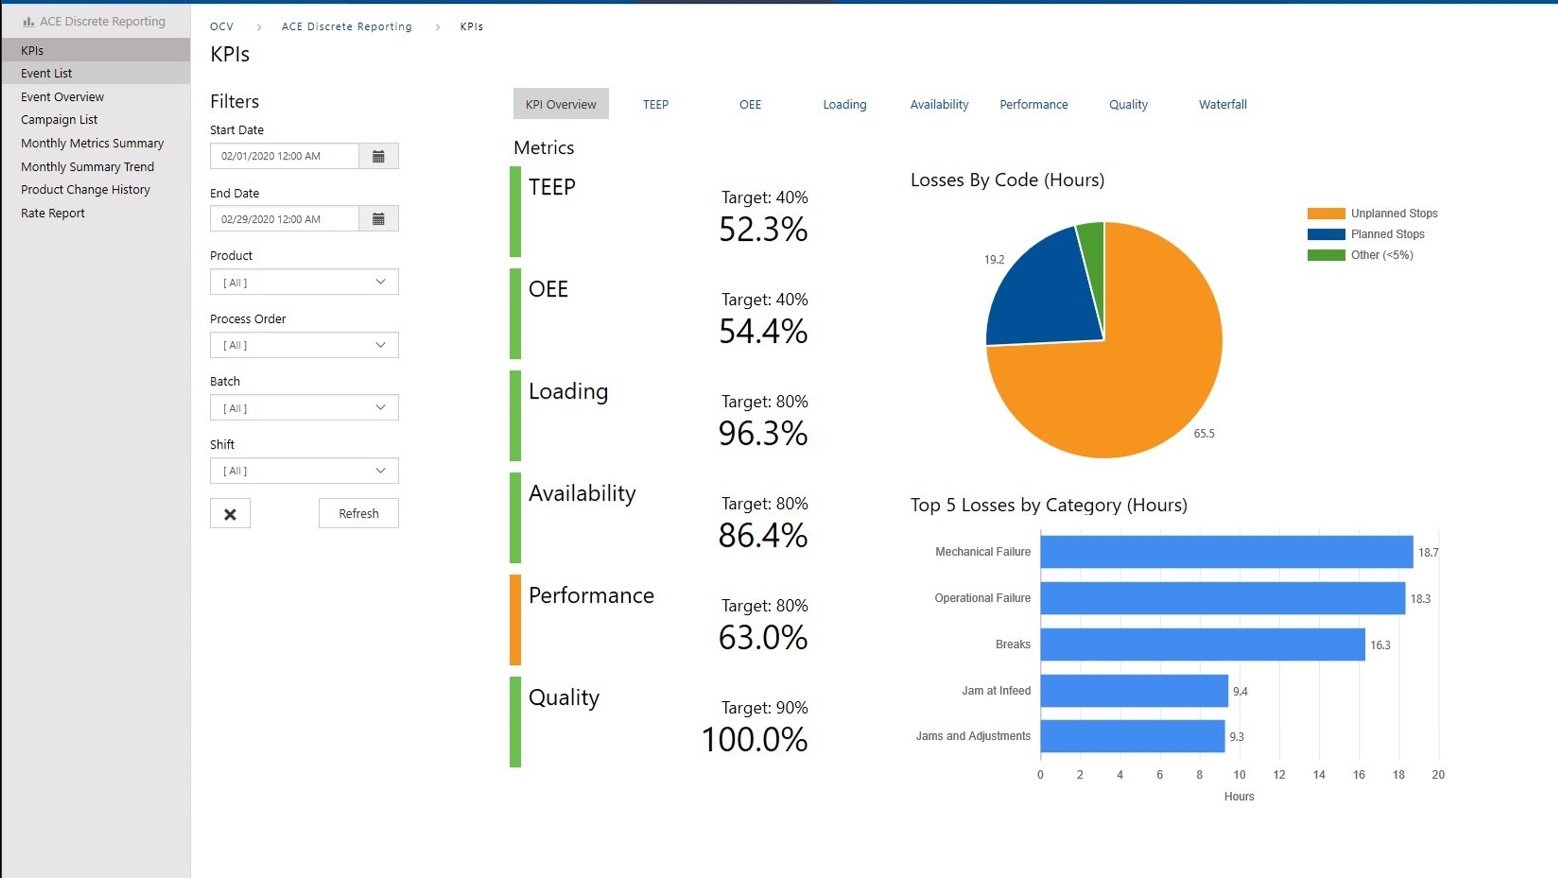Open the Availability tab

click(x=939, y=104)
